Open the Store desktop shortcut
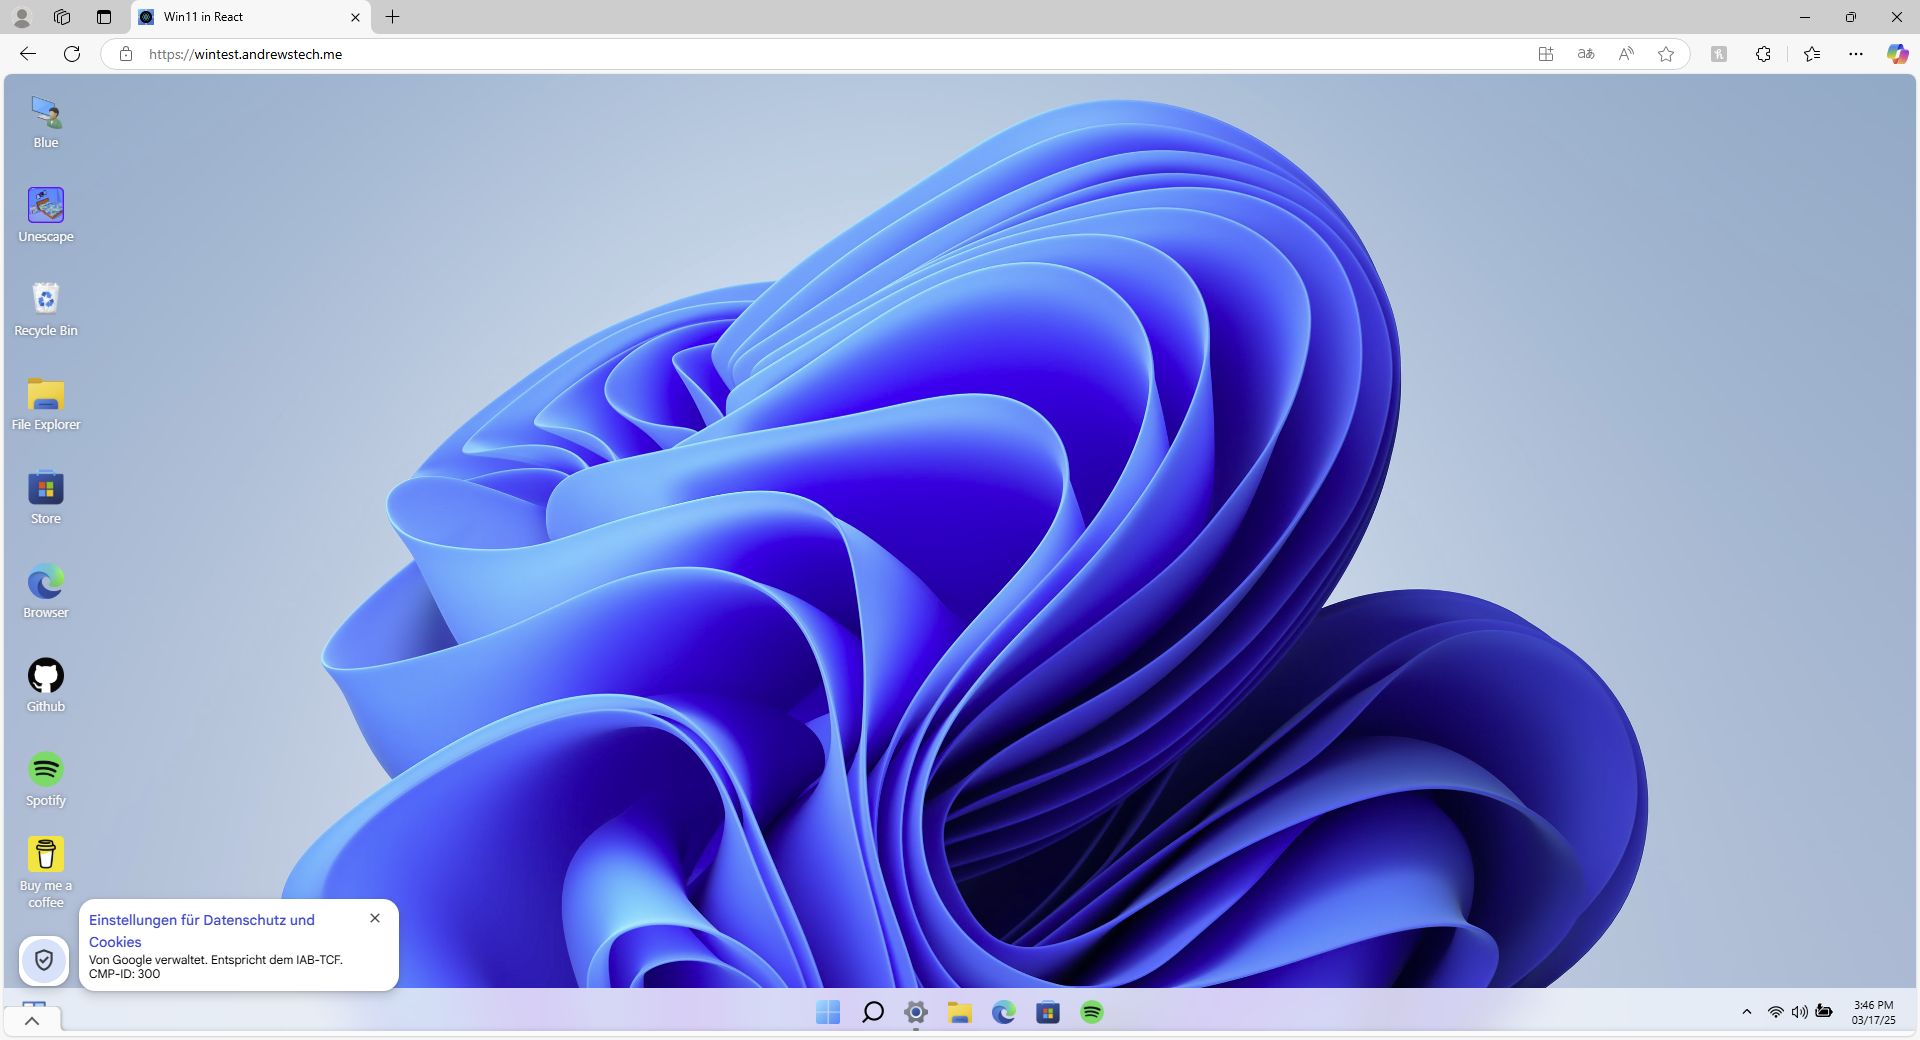Image resolution: width=1920 pixels, height=1040 pixels. pos(46,497)
